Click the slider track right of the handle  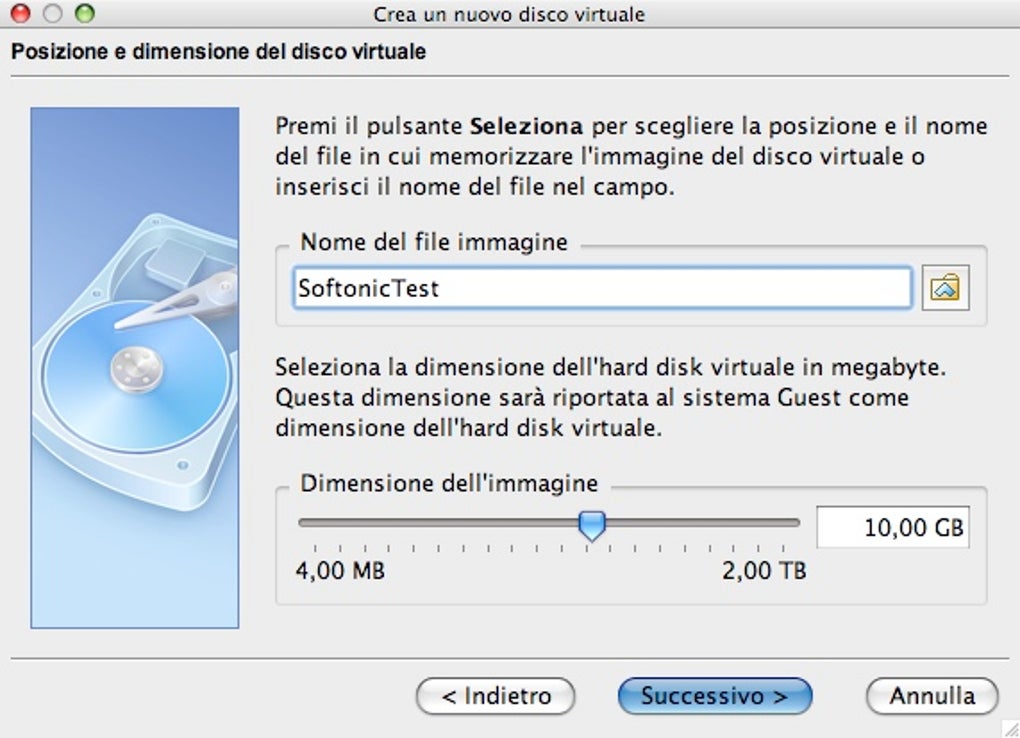pos(700,522)
